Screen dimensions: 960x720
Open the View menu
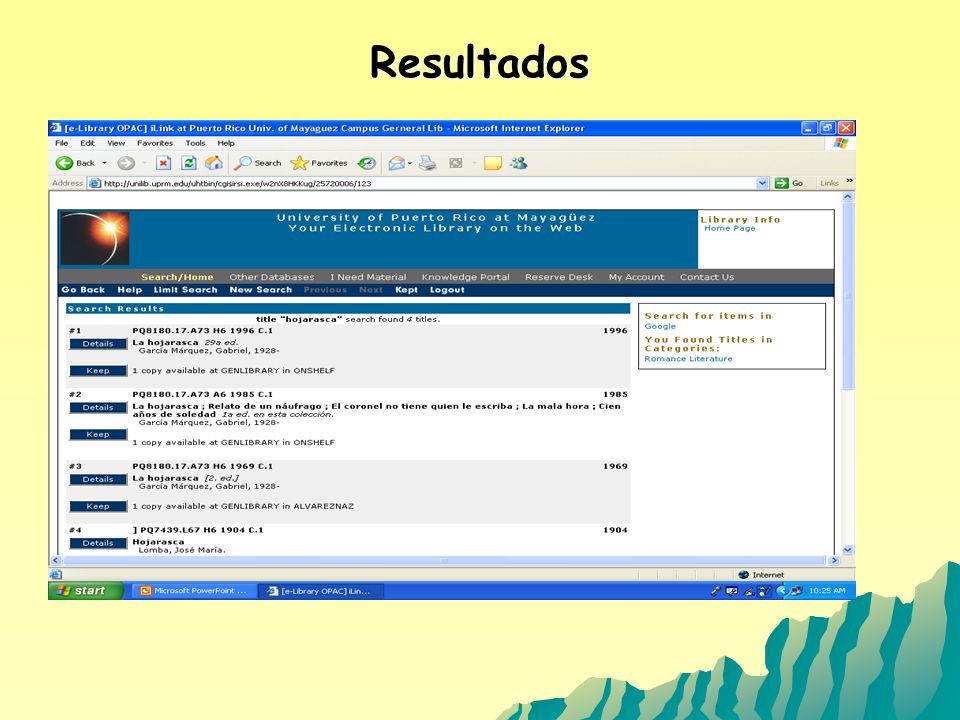coord(116,143)
